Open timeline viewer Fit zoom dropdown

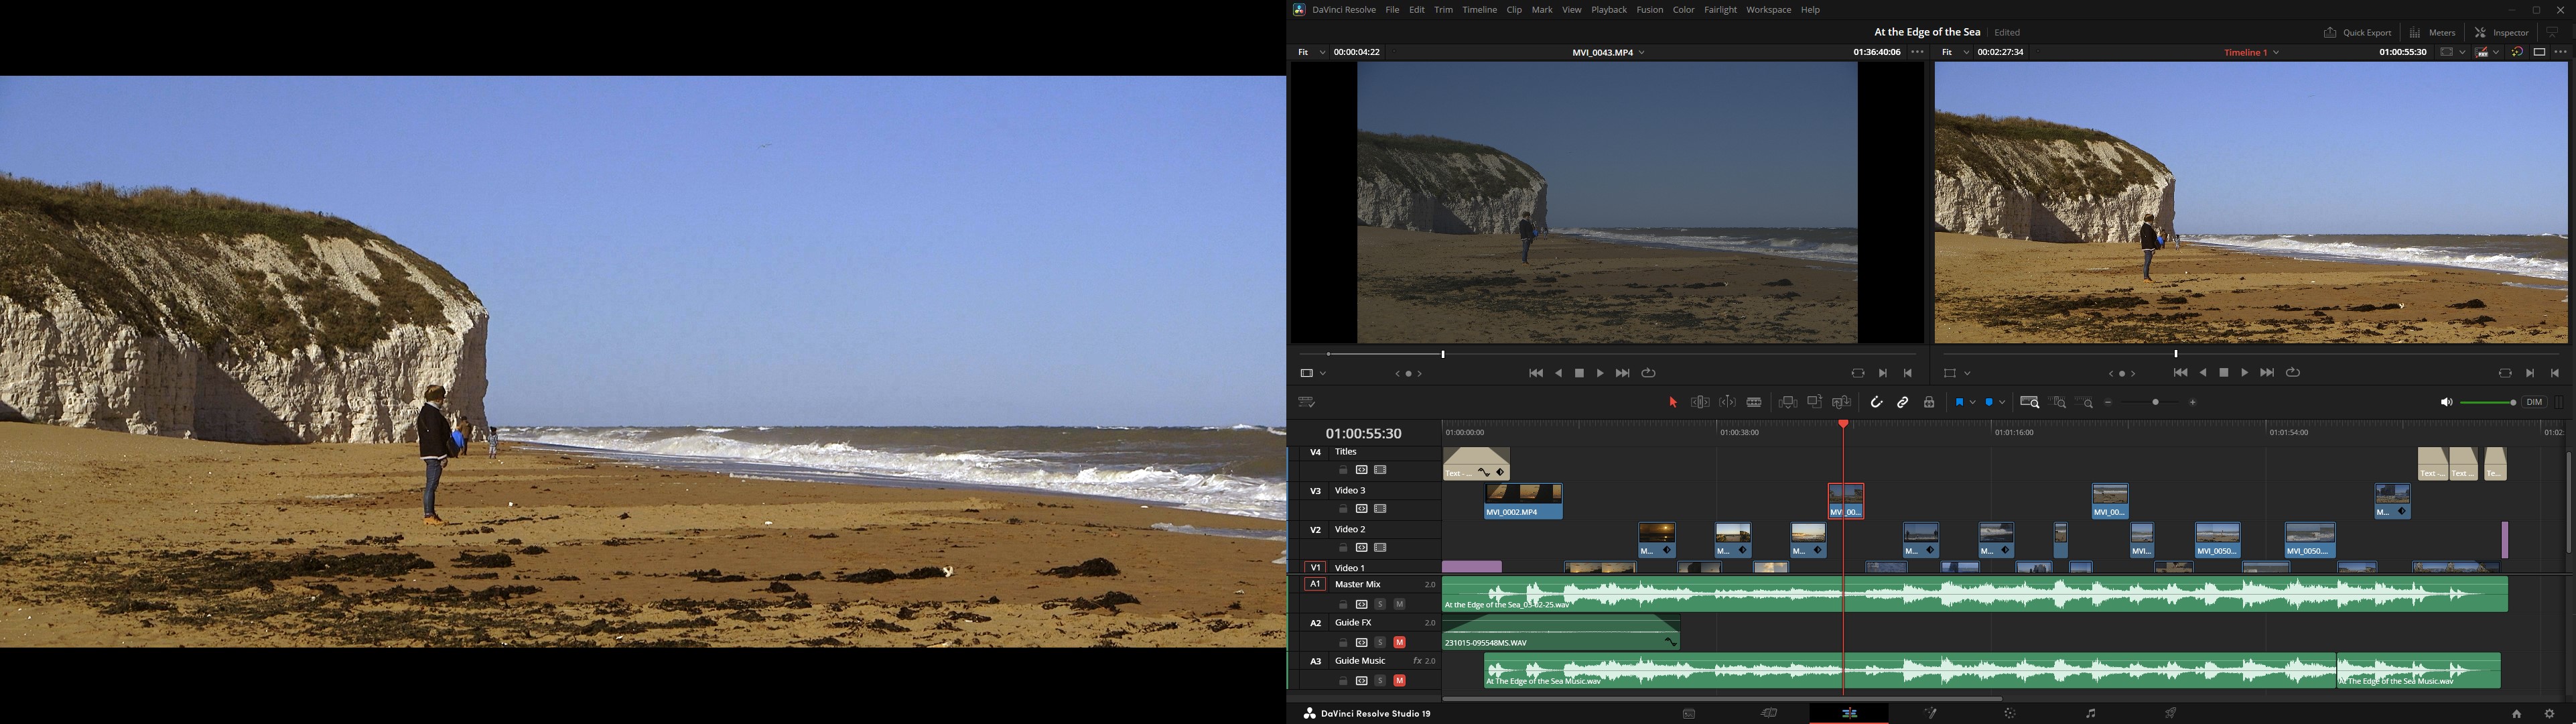click(1955, 52)
